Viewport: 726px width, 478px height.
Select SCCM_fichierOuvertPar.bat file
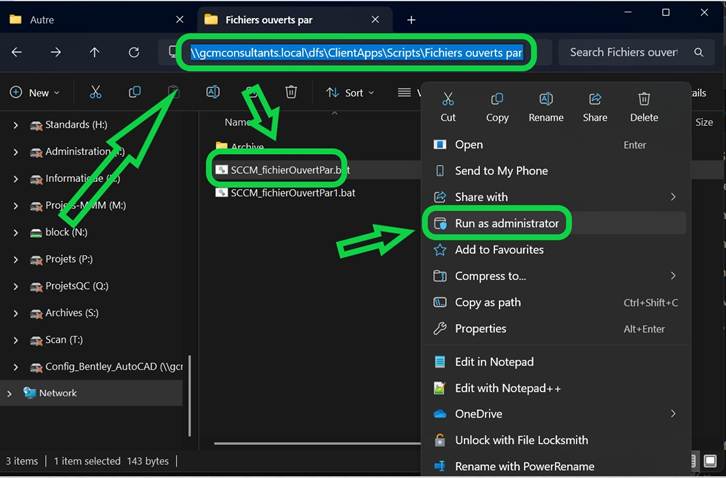pos(290,170)
